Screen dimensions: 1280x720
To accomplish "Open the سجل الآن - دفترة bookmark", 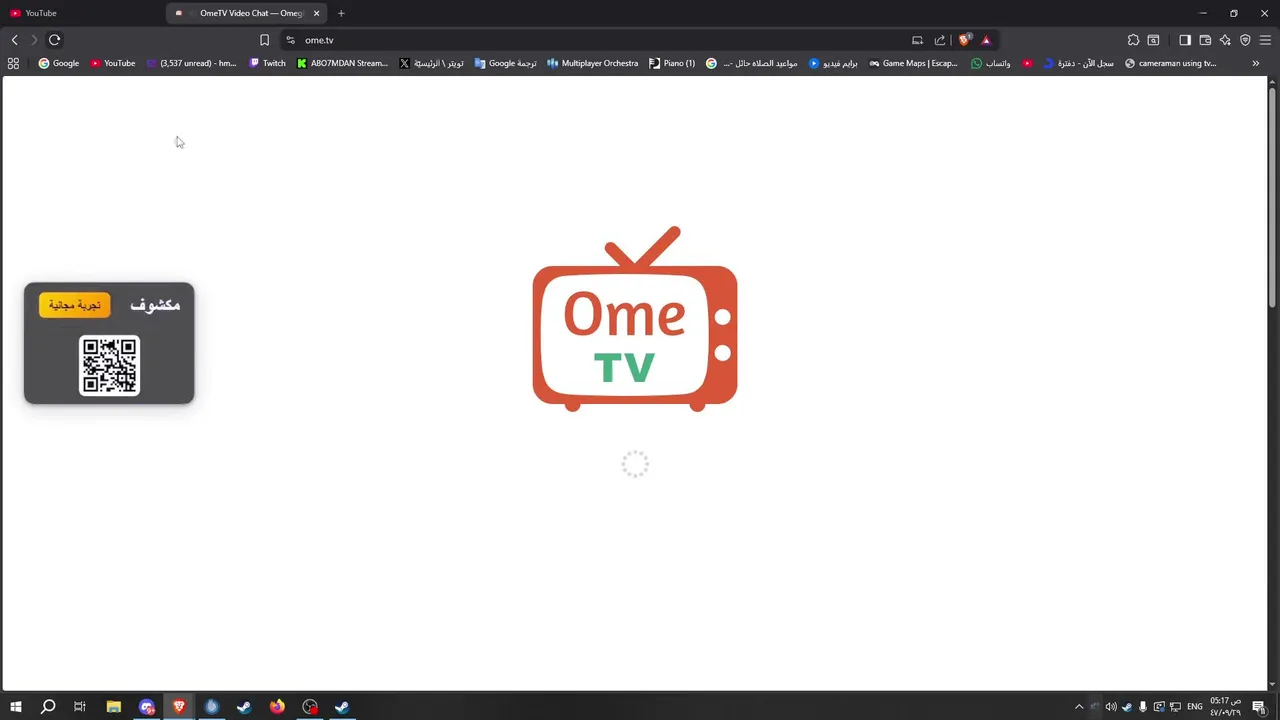I will [1078, 63].
